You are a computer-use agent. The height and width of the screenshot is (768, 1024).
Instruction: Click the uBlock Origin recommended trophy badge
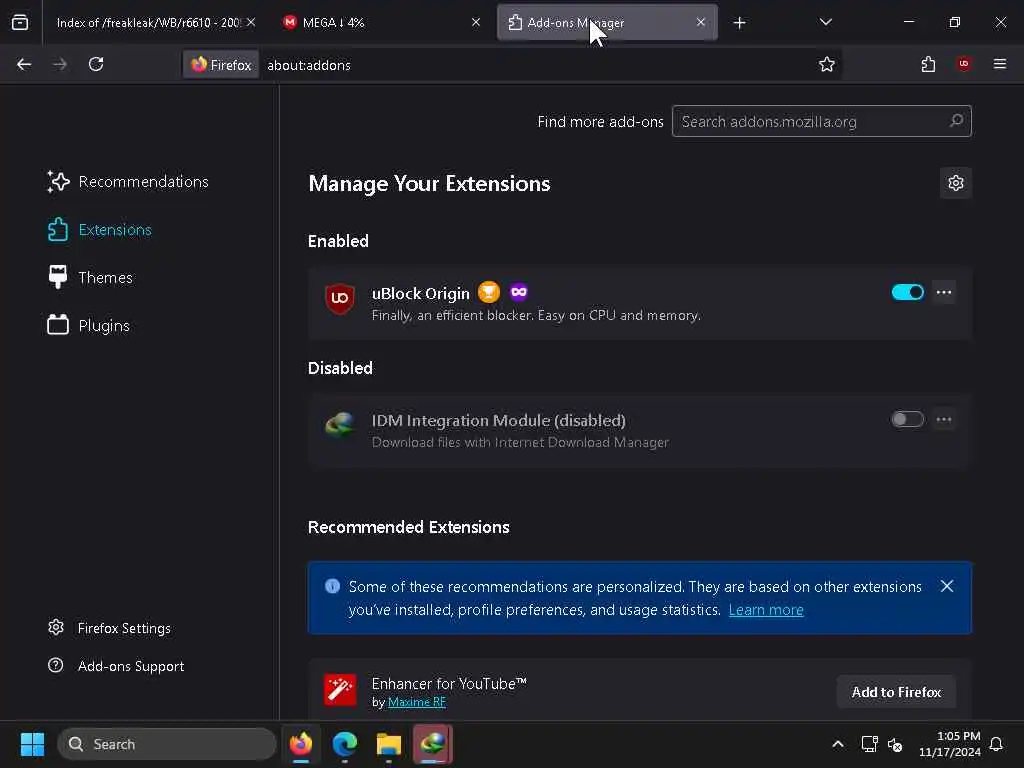[488, 292]
